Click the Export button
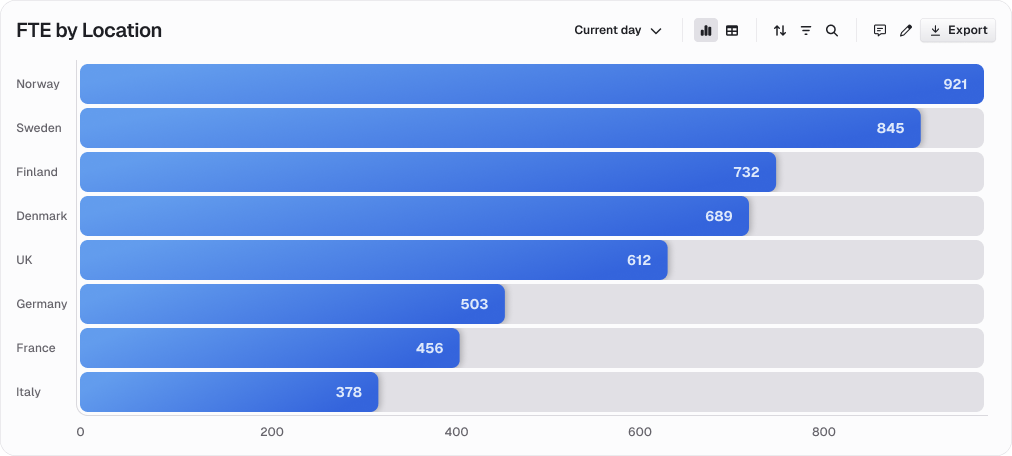The image size is (1012, 456). click(x=958, y=30)
